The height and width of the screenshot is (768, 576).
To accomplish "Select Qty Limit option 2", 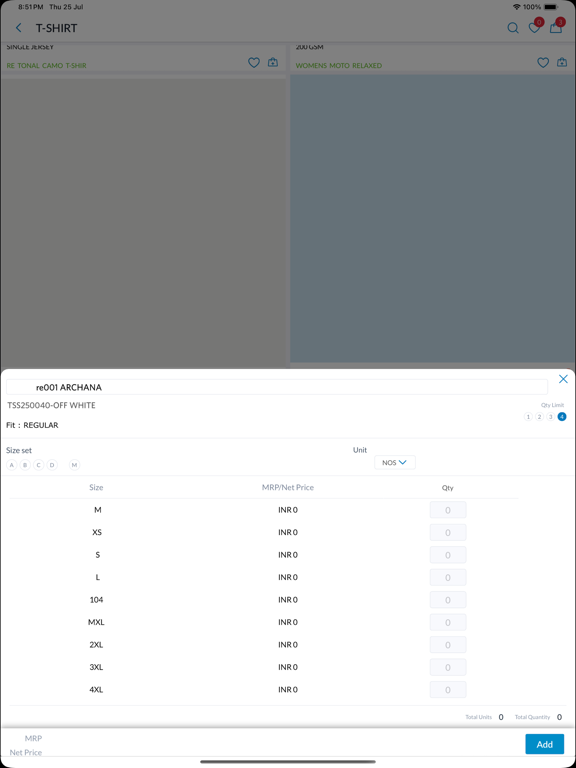I will click(x=539, y=417).
